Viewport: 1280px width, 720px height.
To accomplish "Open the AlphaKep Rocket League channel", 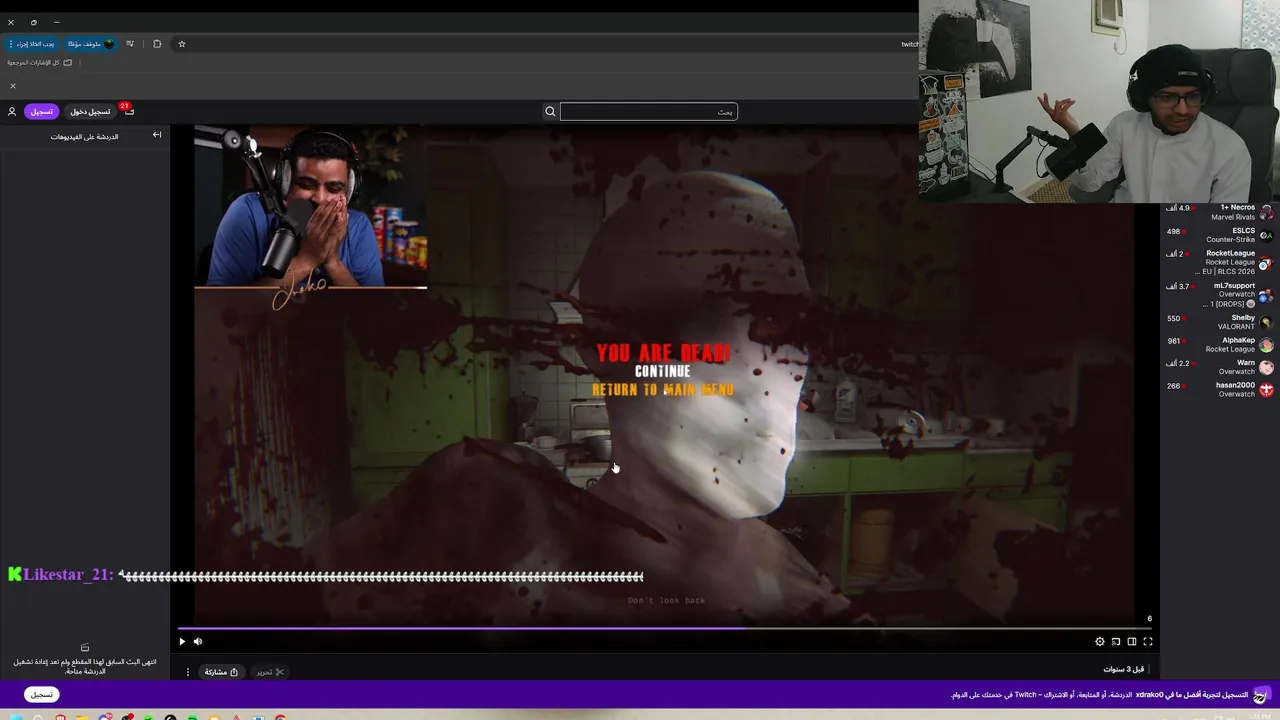I will (1218, 344).
